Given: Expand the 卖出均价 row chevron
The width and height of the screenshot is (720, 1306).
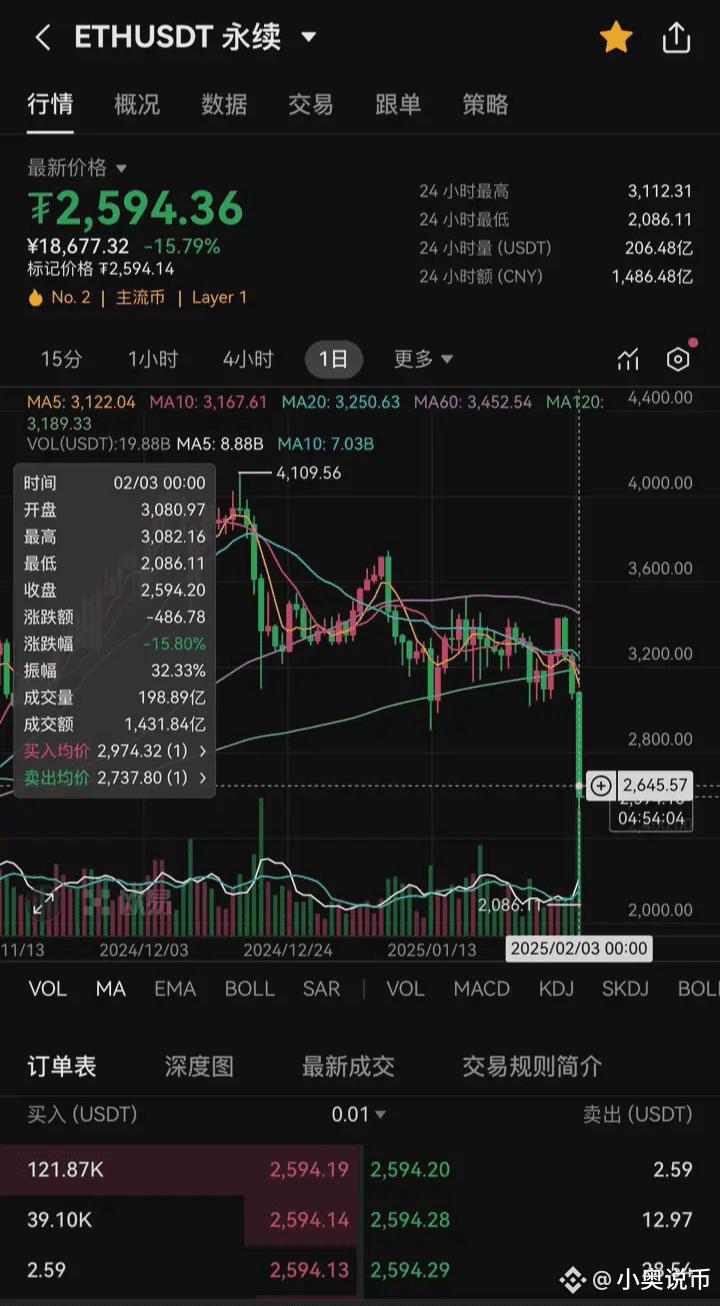Looking at the screenshot, I should [204, 777].
